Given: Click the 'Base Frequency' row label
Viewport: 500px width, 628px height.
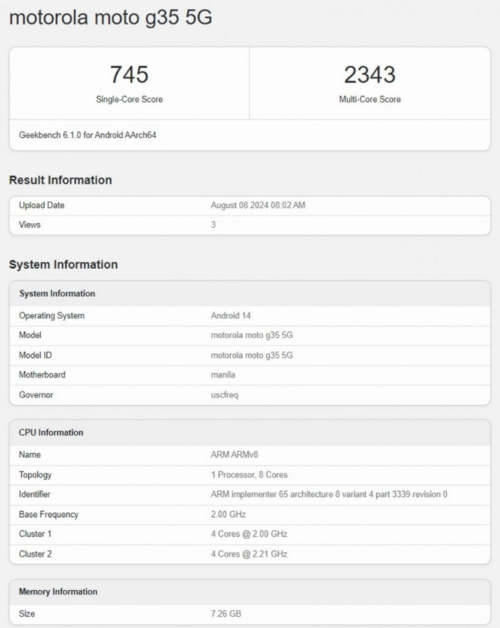Looking at the screenshot, I should [x=48, y=514].
